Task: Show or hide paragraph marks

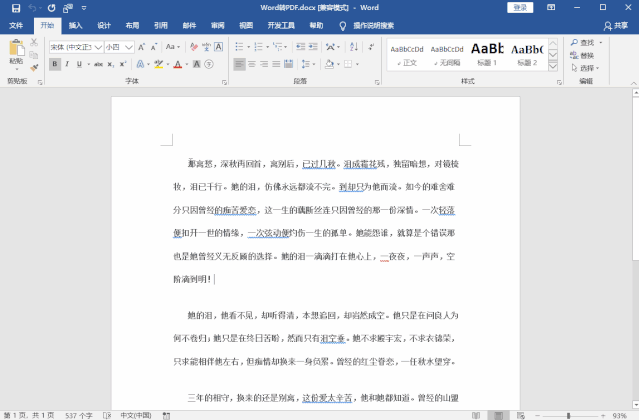Action: point(371,47)
